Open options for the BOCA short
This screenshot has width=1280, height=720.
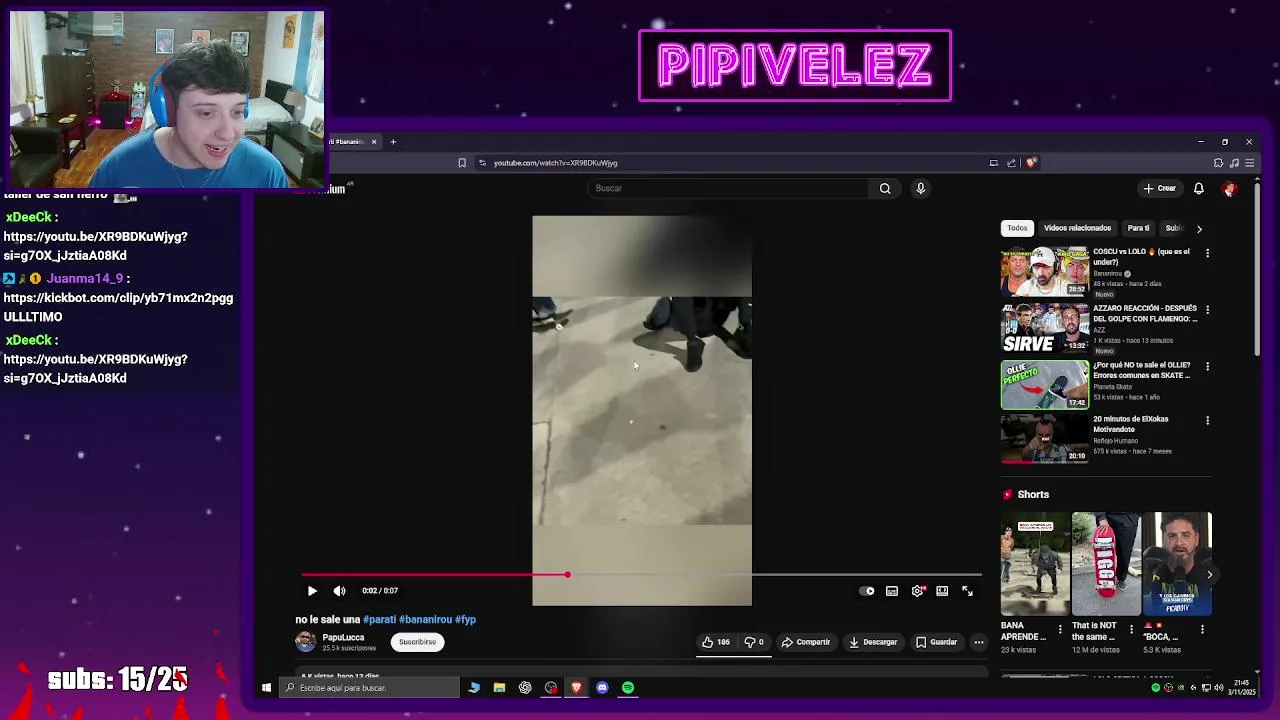(1202, 630)
